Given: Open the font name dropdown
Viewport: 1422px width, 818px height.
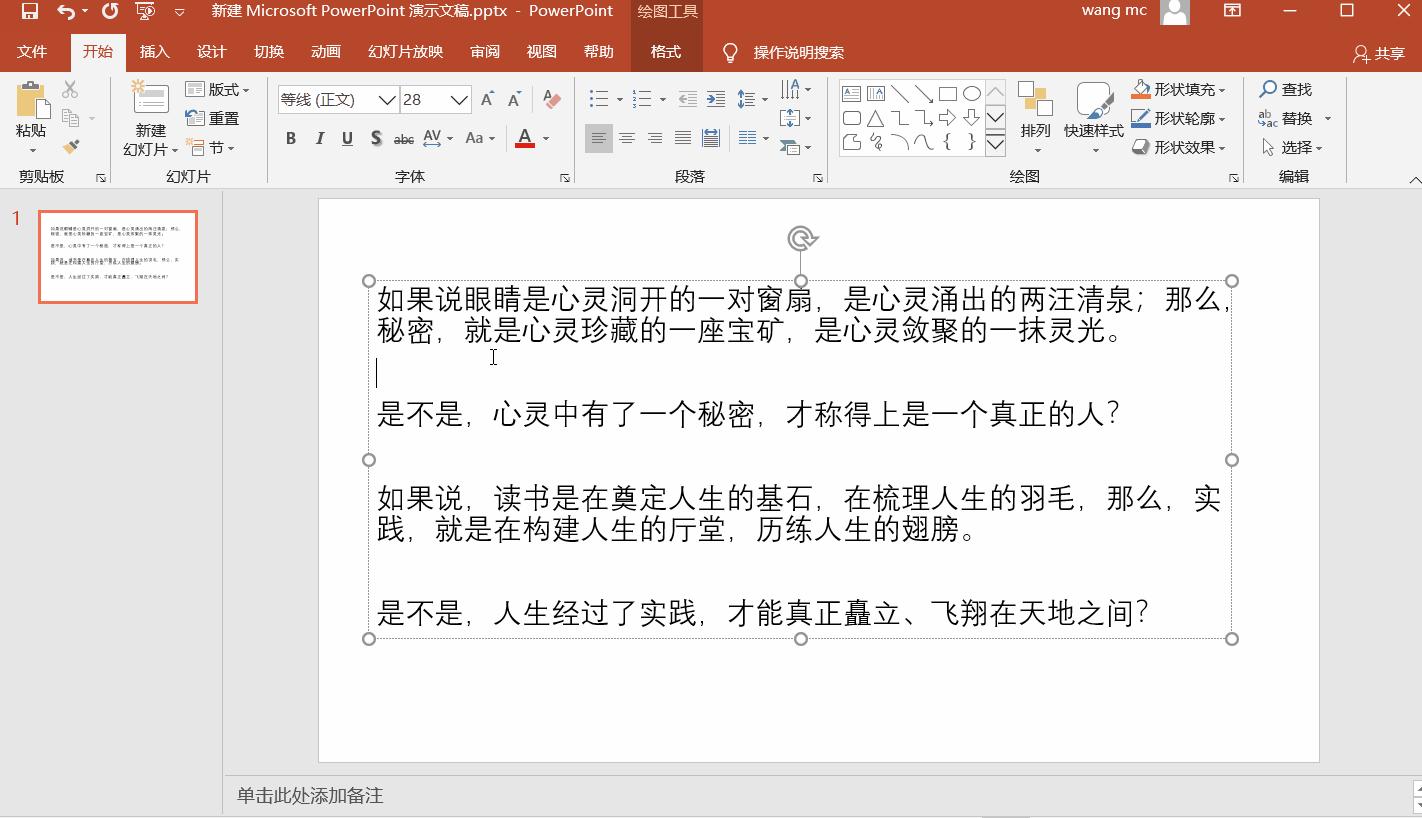Looking at the screenshot, I should point(389,99).
